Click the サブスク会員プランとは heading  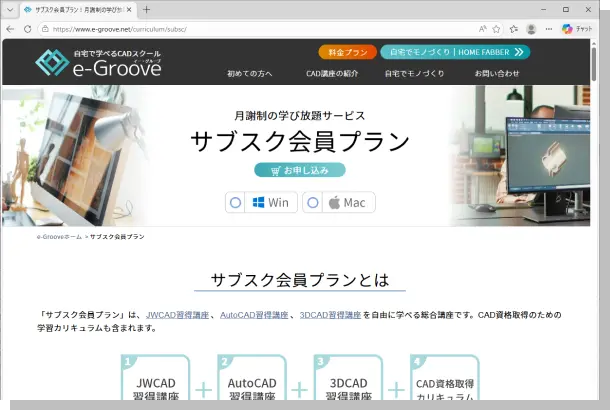[x=300, y=280]
